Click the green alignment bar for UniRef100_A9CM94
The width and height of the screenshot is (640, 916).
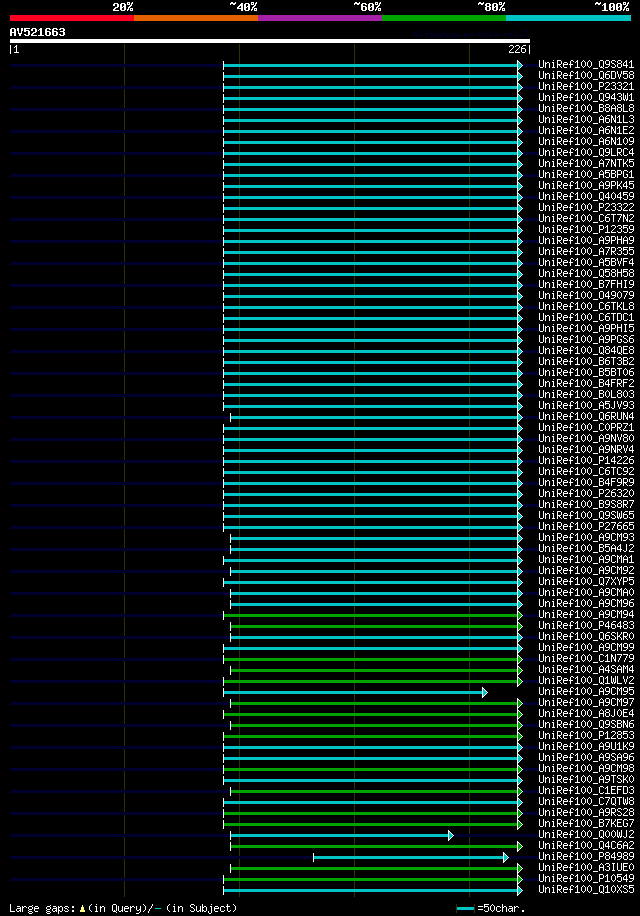pyautogui.click(x=371, y=615)
